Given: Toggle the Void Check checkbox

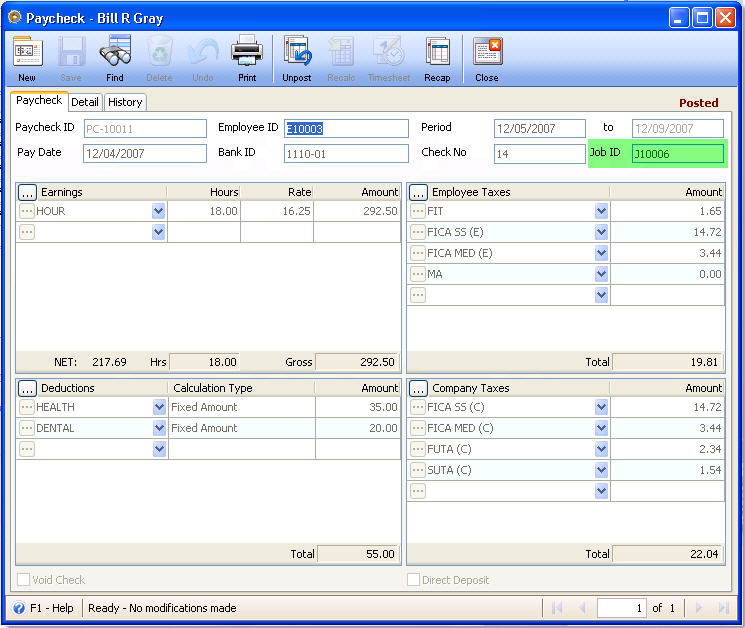Looking at the screenshot, I should pos(23,580).
